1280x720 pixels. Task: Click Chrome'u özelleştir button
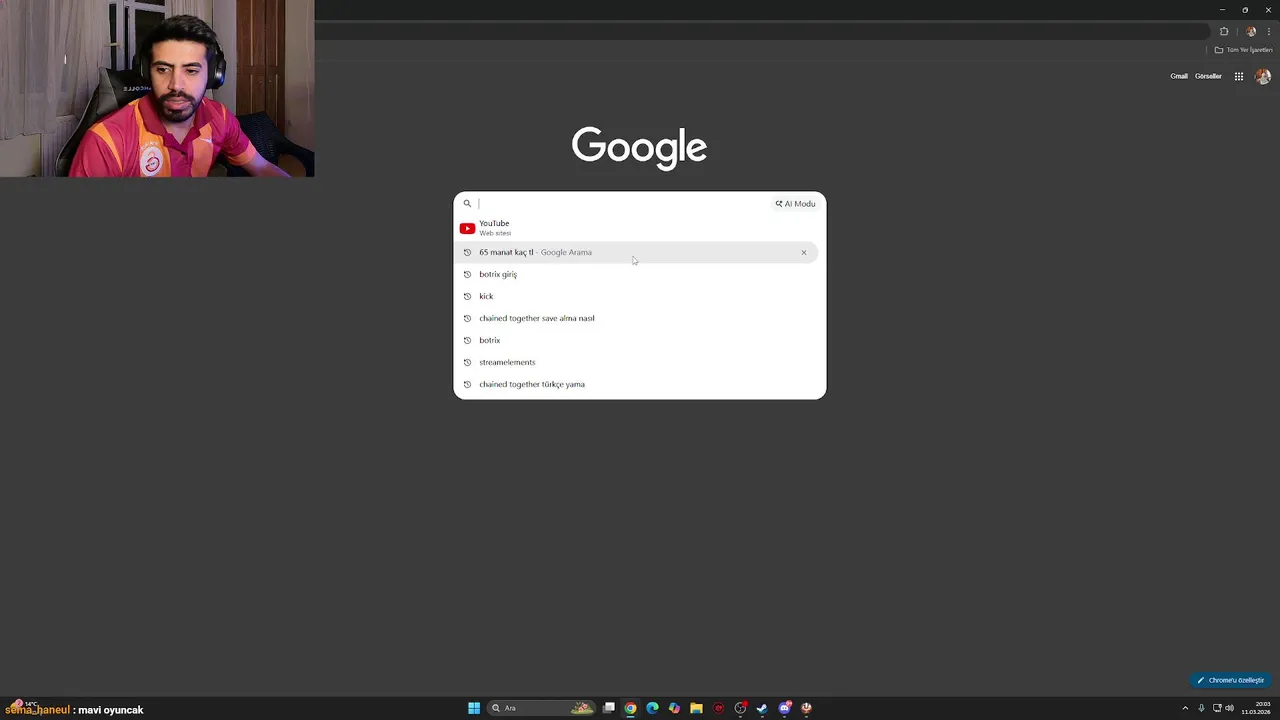click(1231, 680)
